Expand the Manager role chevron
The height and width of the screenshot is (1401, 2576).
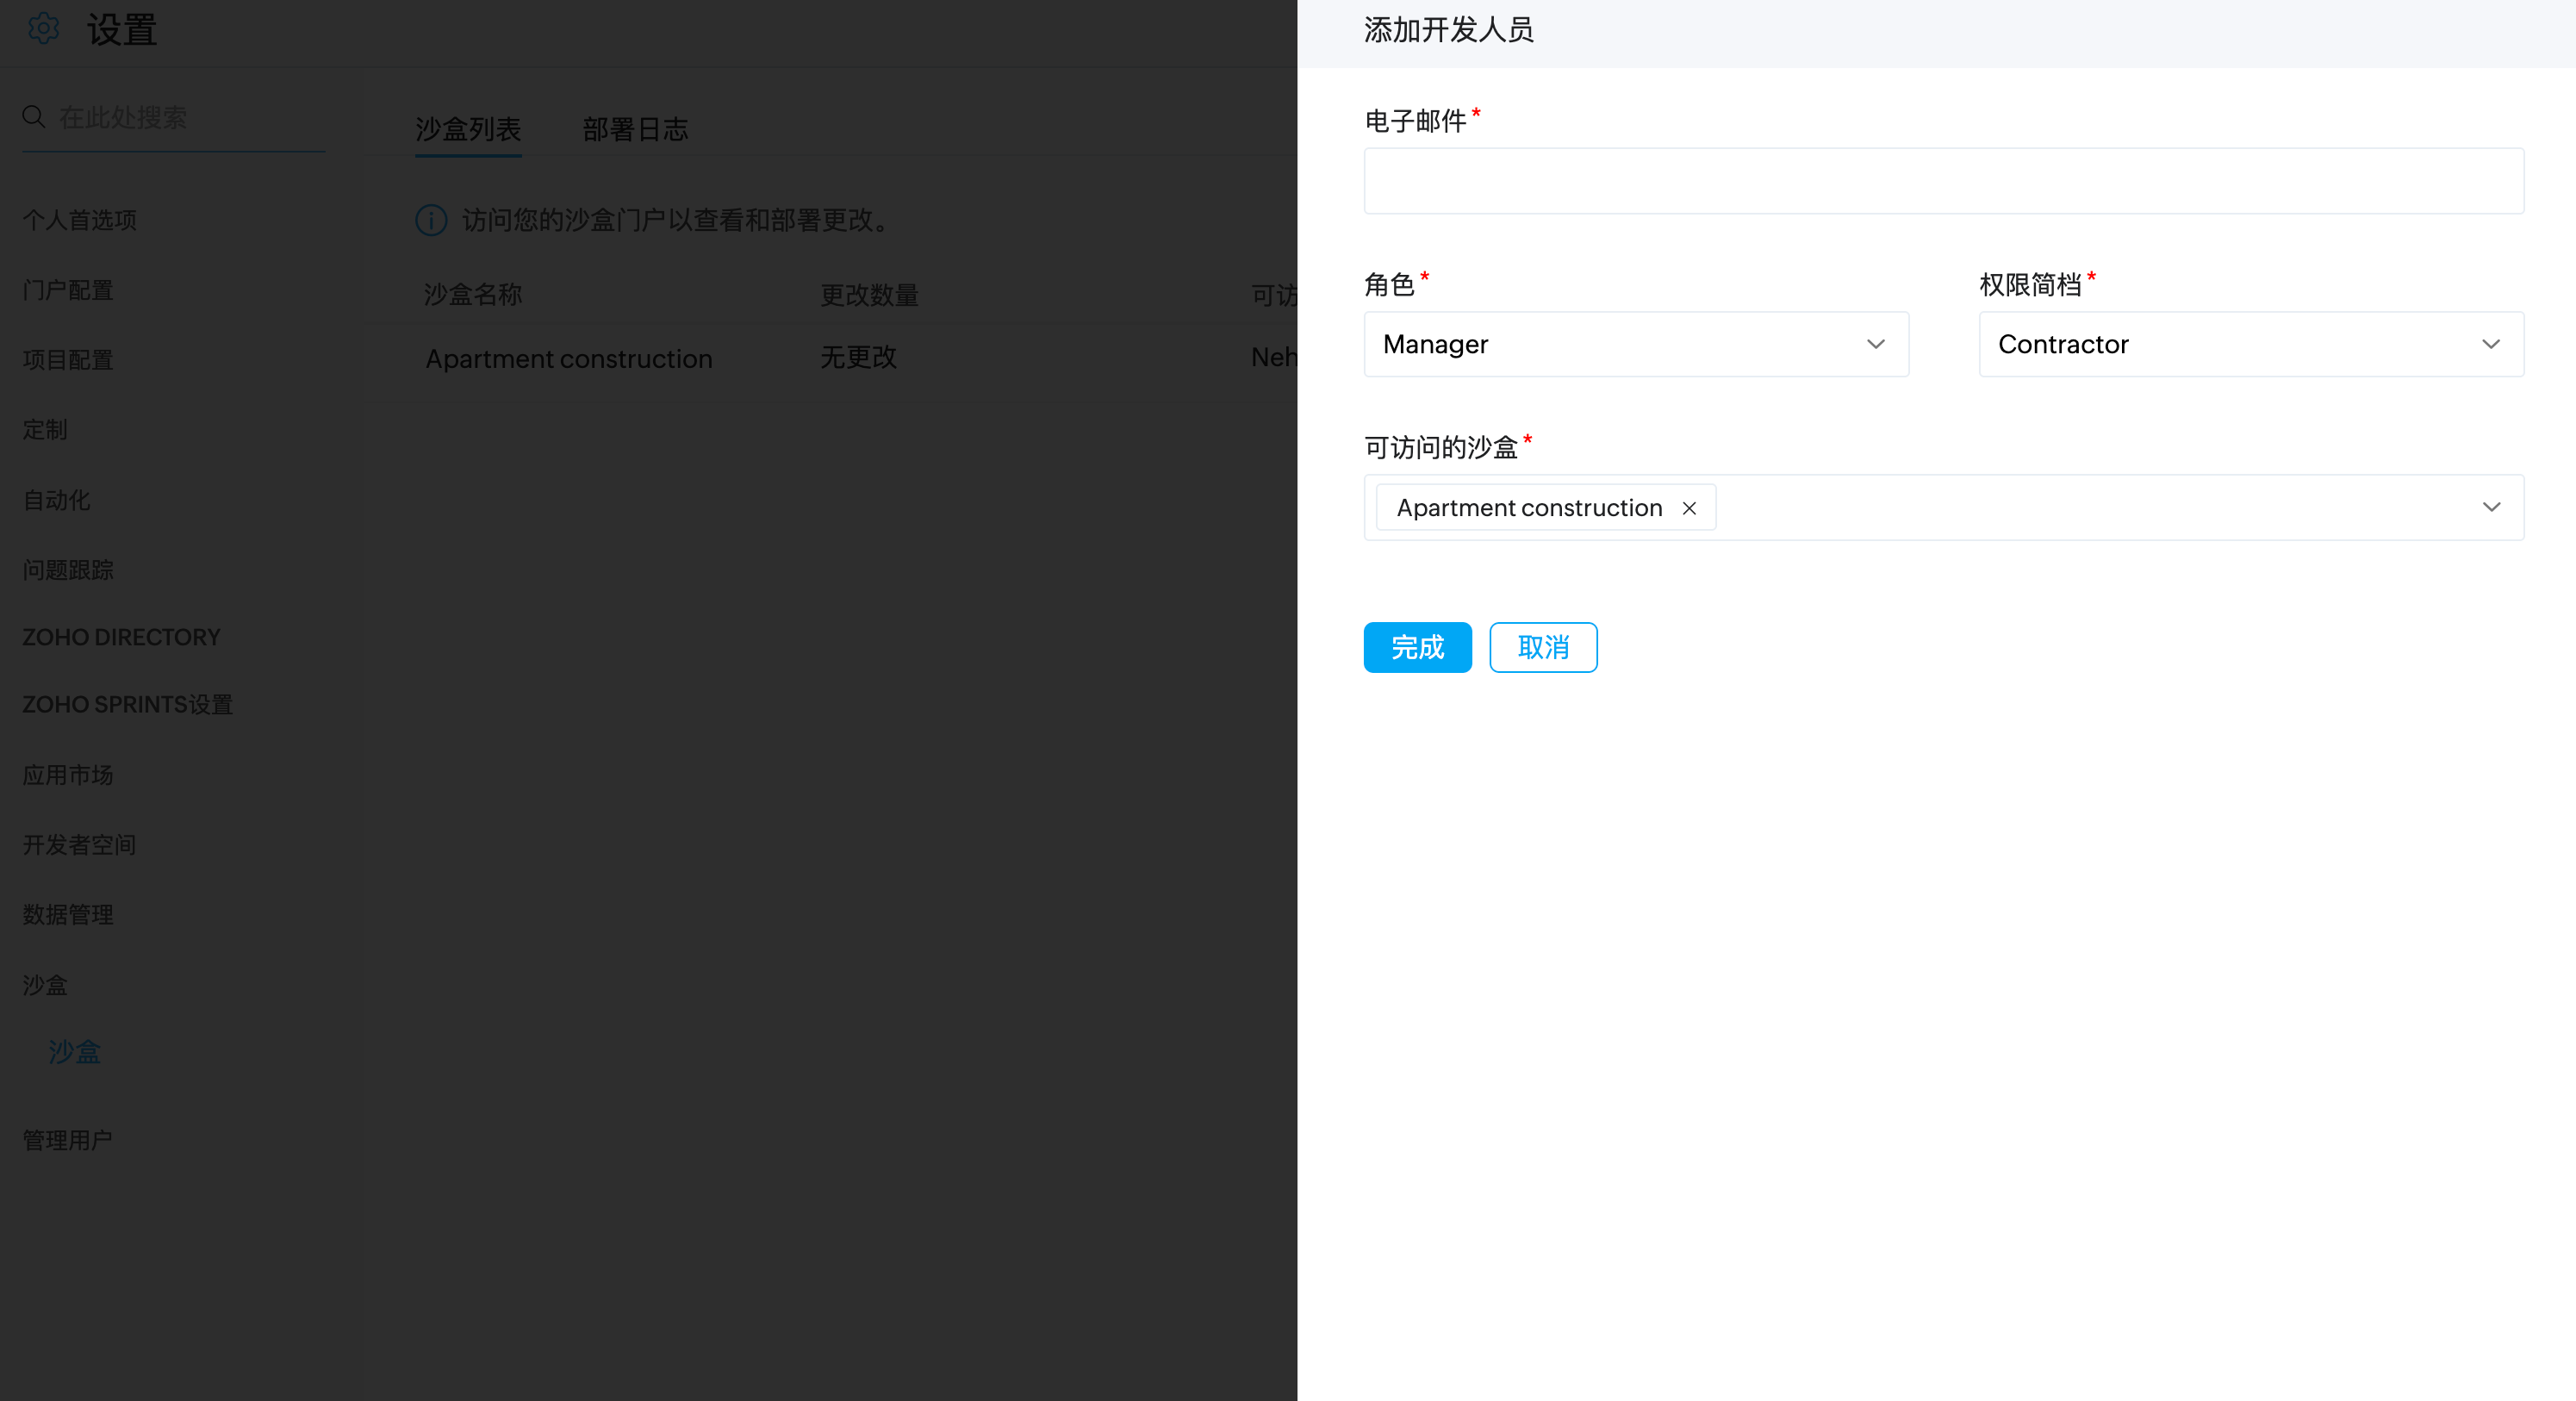pyautogui.click(x=1875, y=344)
